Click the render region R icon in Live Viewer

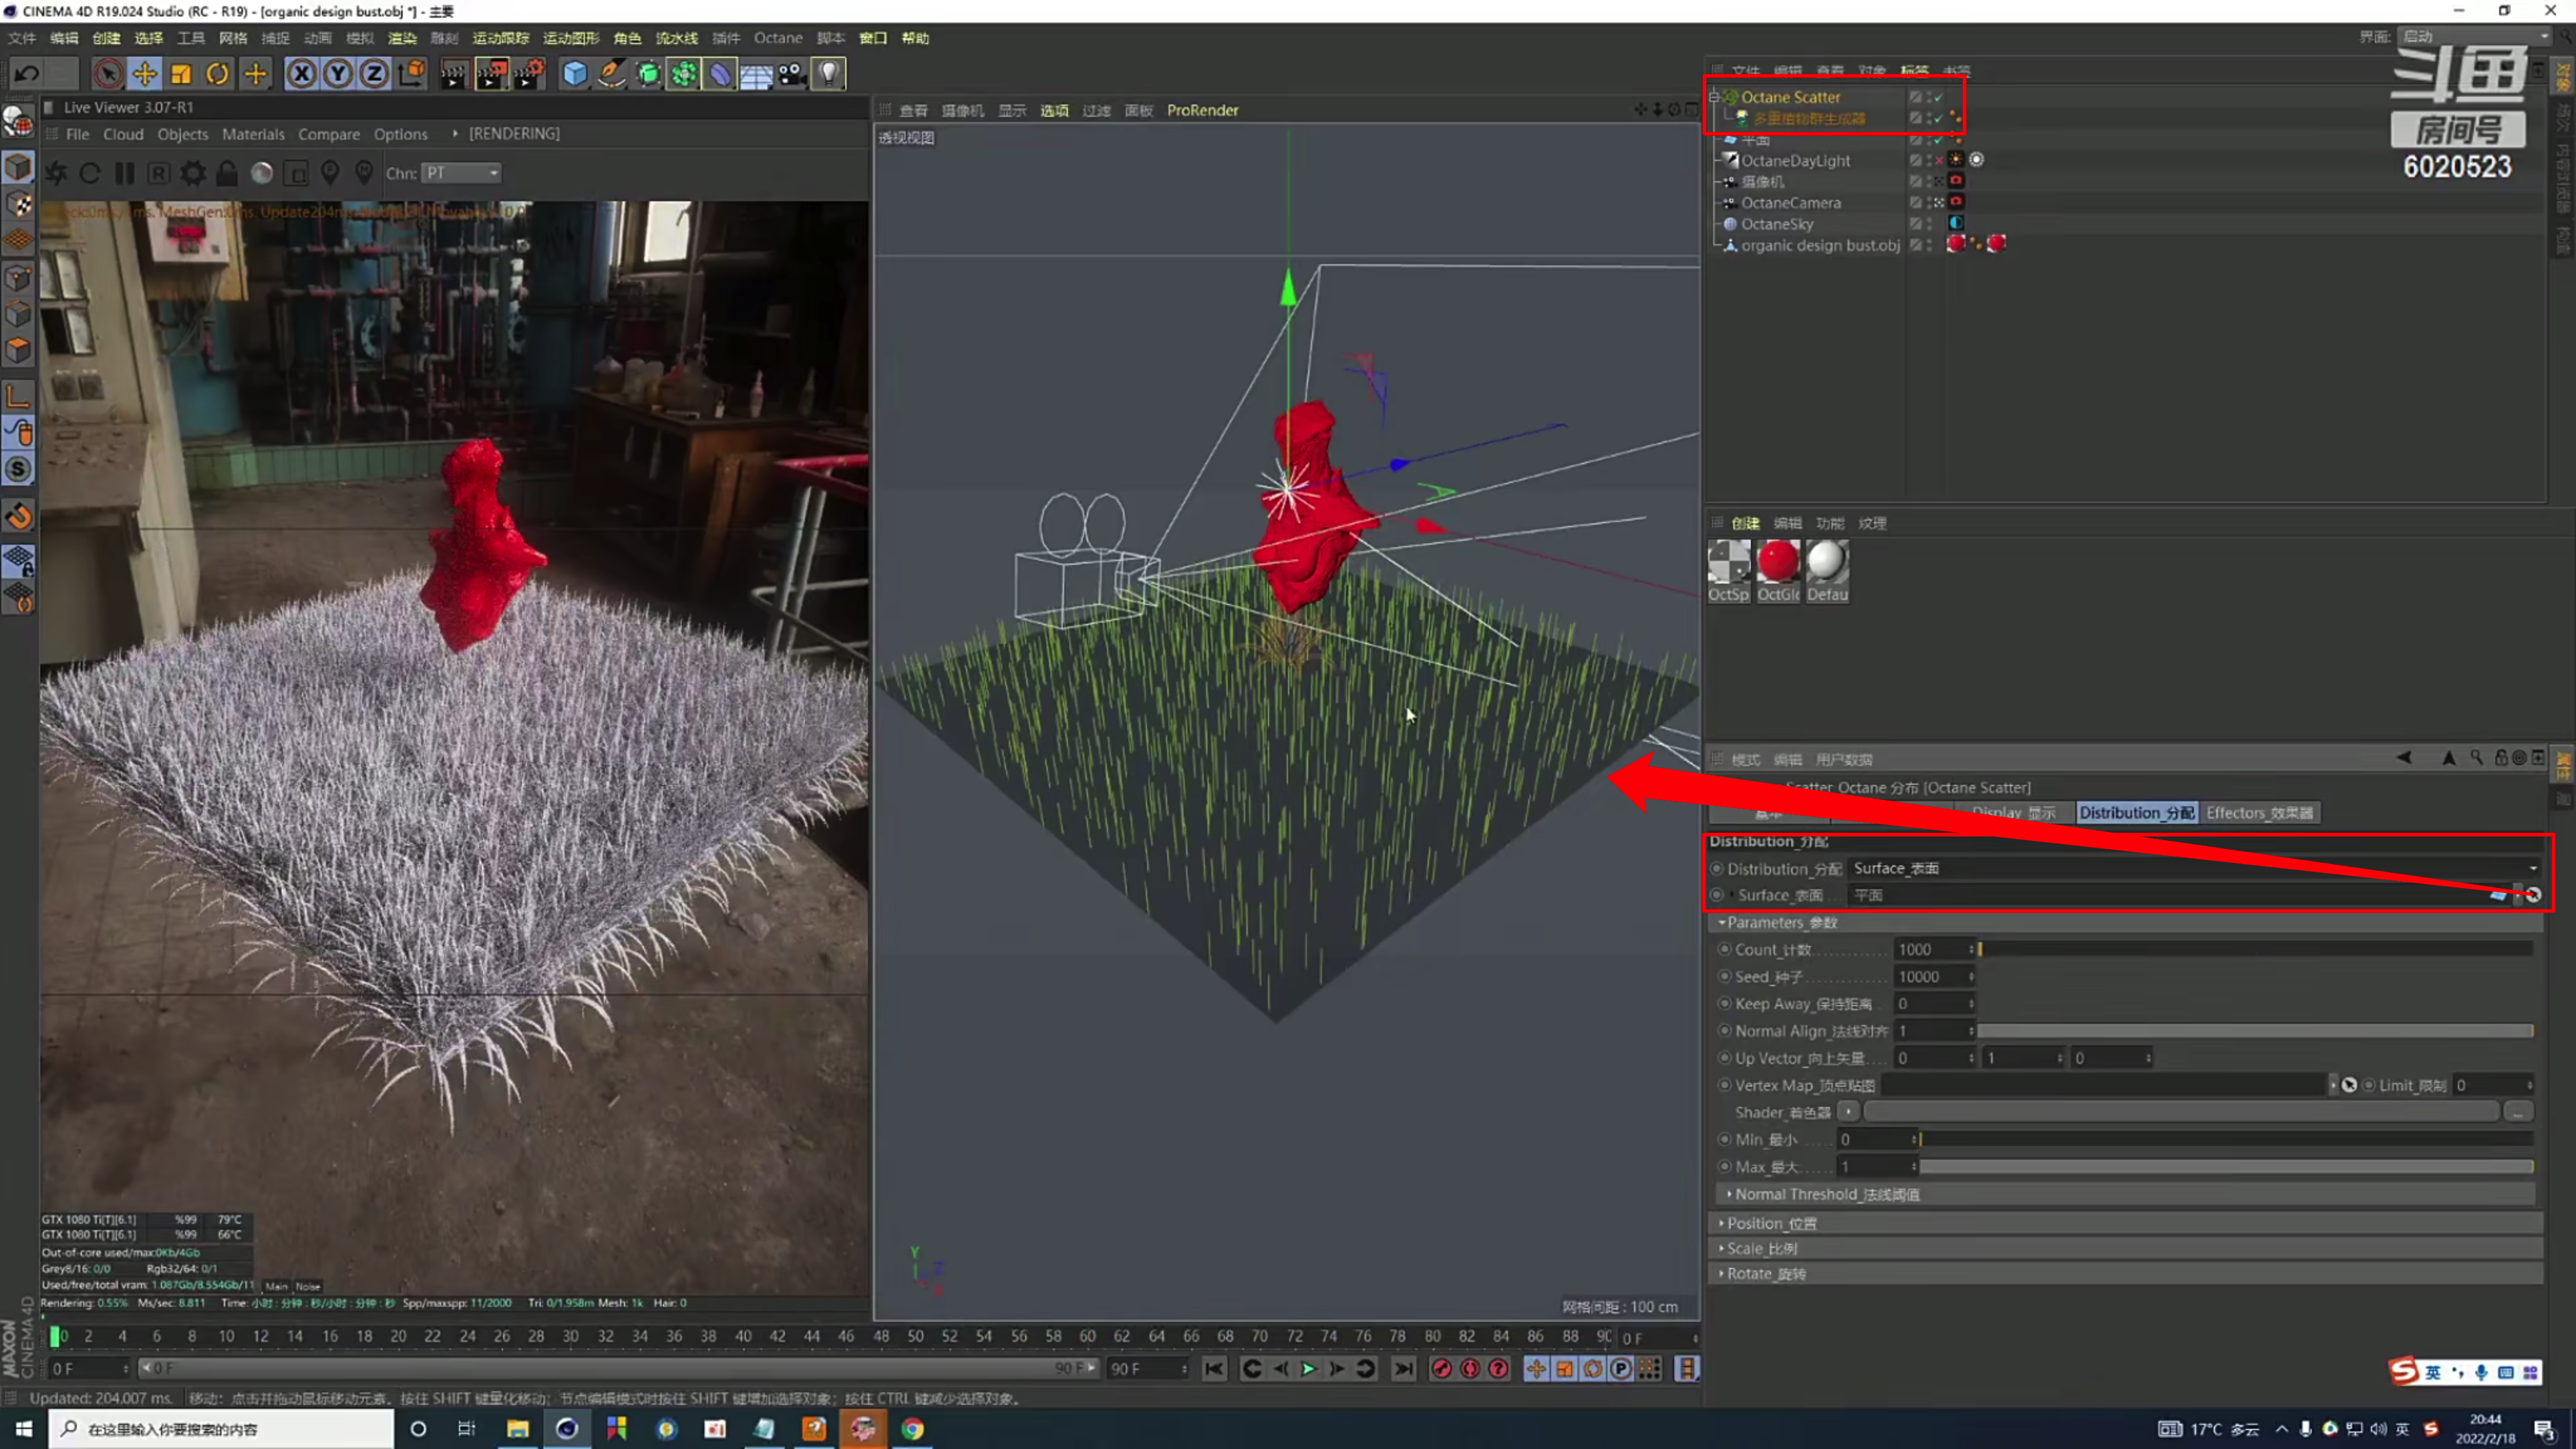(158, 173)
